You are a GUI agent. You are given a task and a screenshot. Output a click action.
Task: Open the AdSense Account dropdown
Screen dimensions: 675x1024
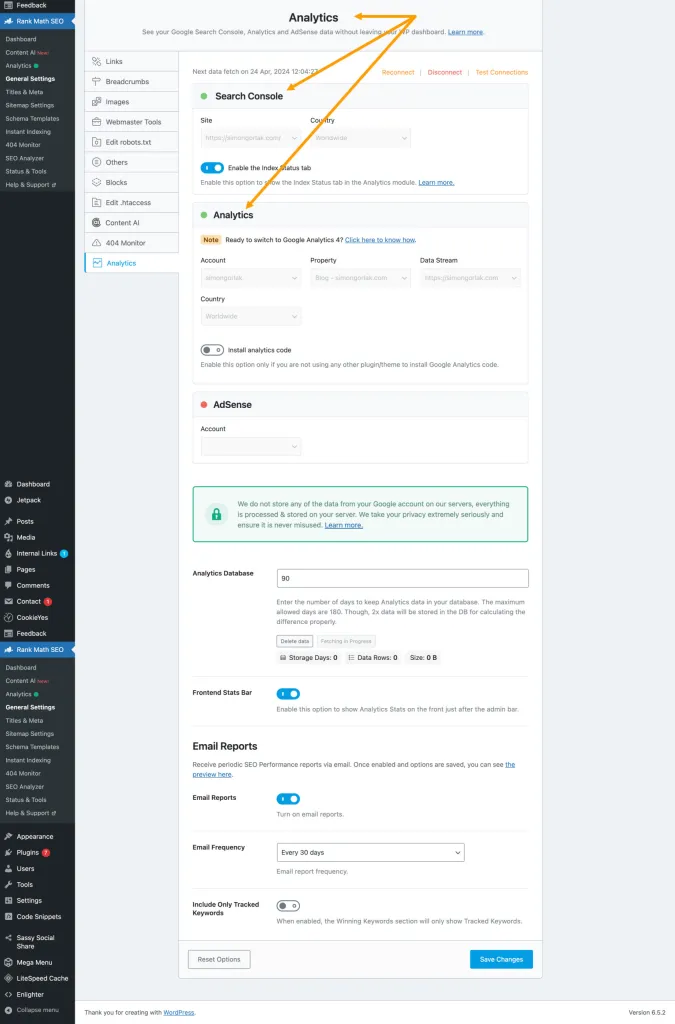pyautogui.click(x=251, y=447)
